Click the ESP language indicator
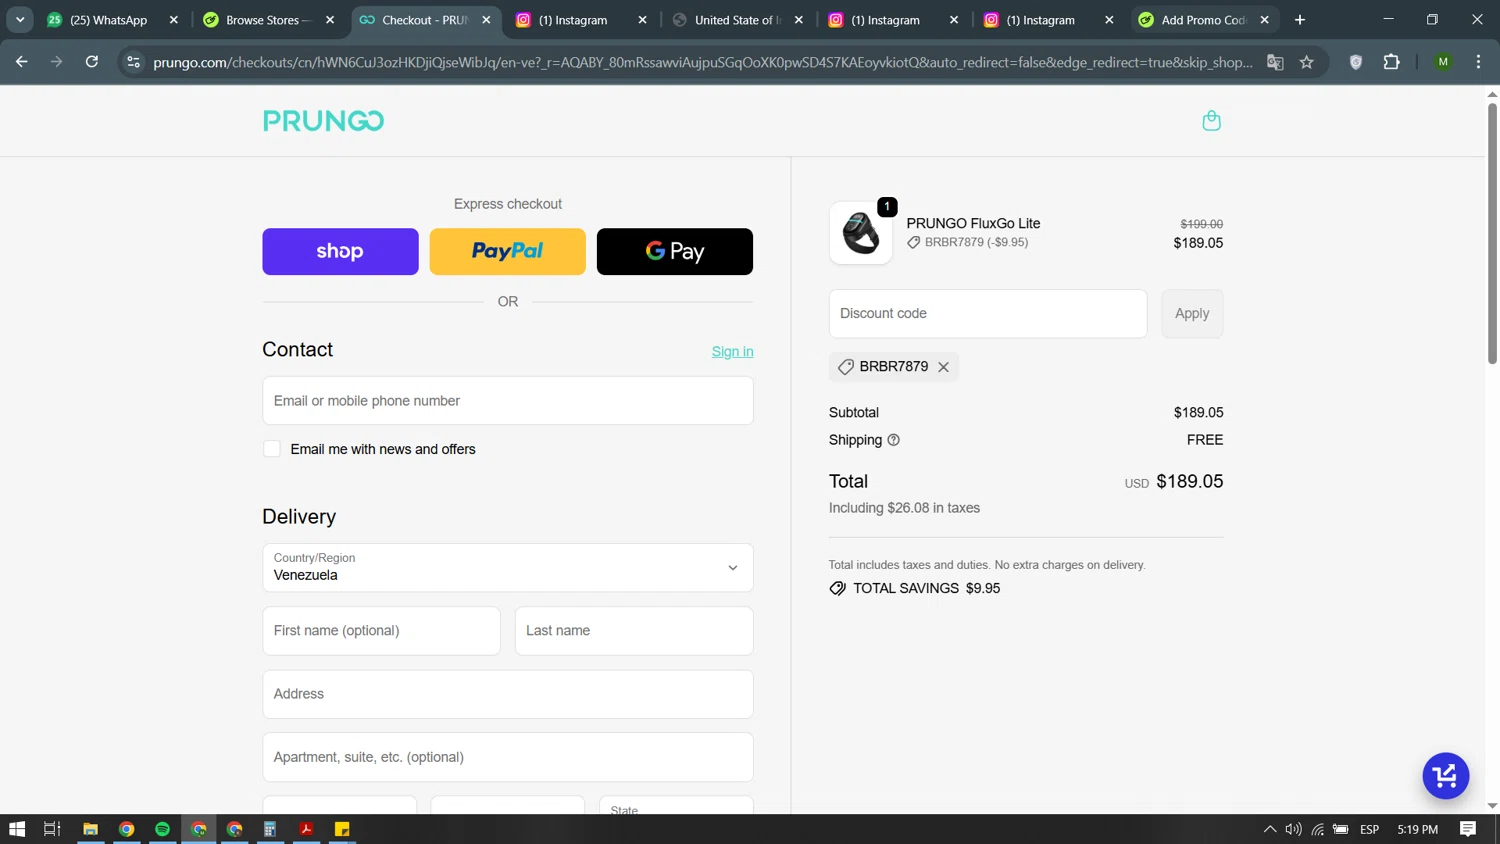Viewport: 1500px width, 844px height. (x=1369, y=829)
